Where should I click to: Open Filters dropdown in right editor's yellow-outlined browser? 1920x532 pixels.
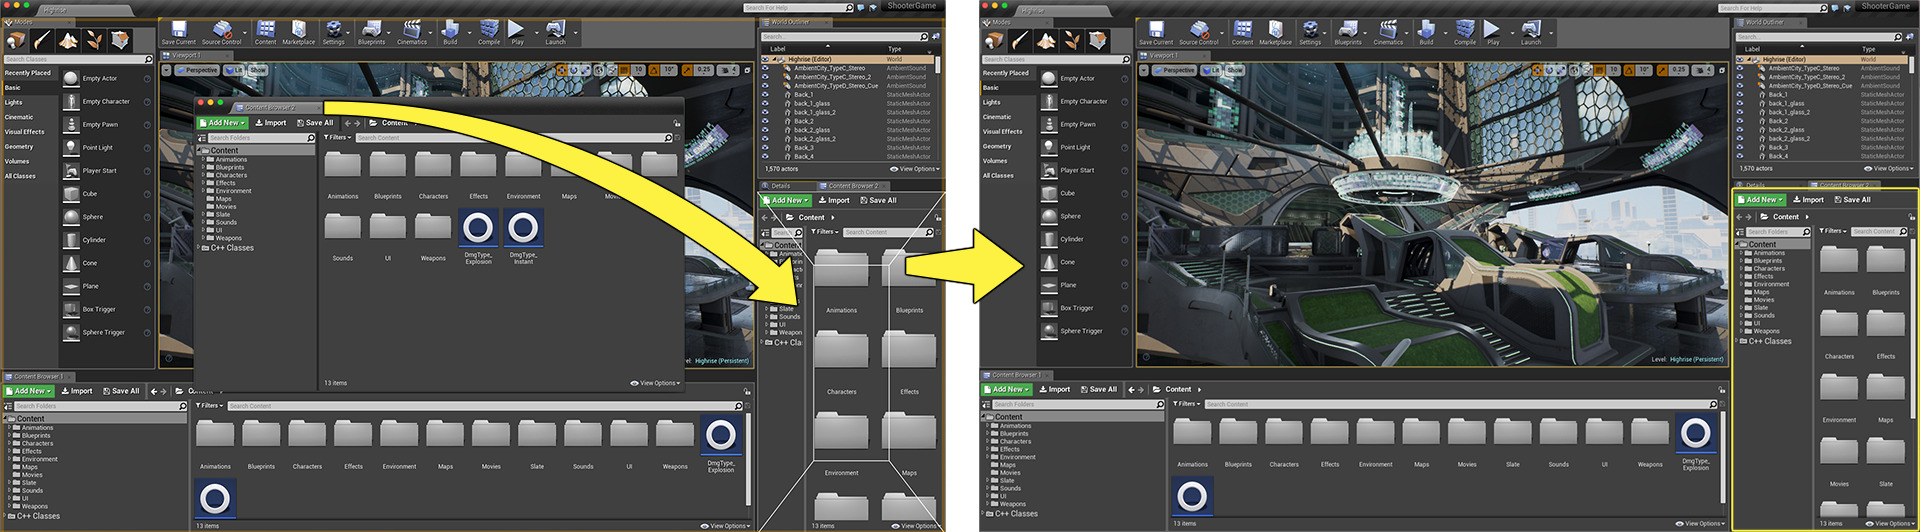pos(1832,231)
